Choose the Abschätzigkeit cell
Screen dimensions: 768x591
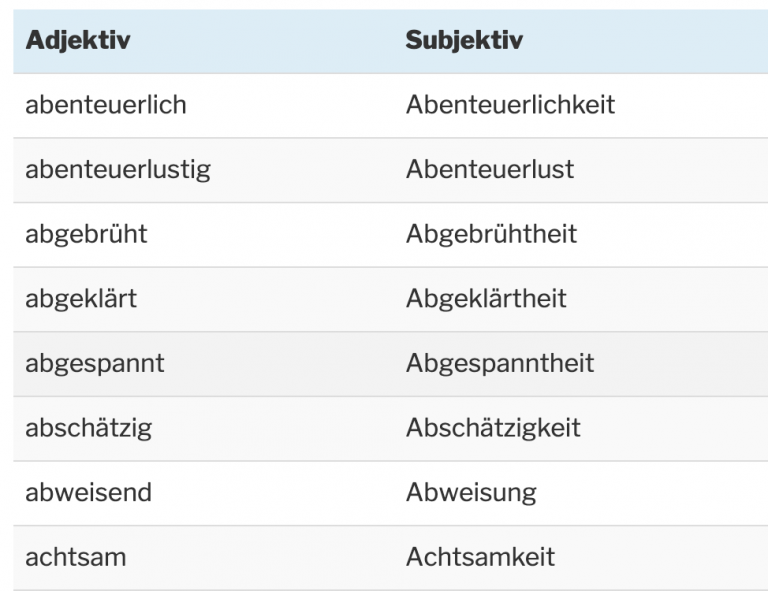point(493,428)
